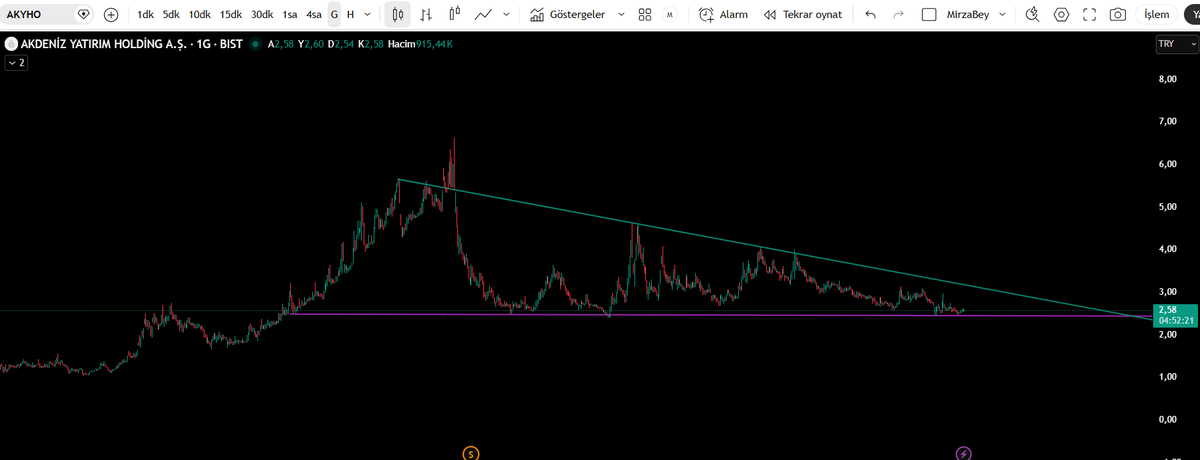Screen dimensions: 1200x460
Task: Open the MirzaBey layout name
Action: 968,15
